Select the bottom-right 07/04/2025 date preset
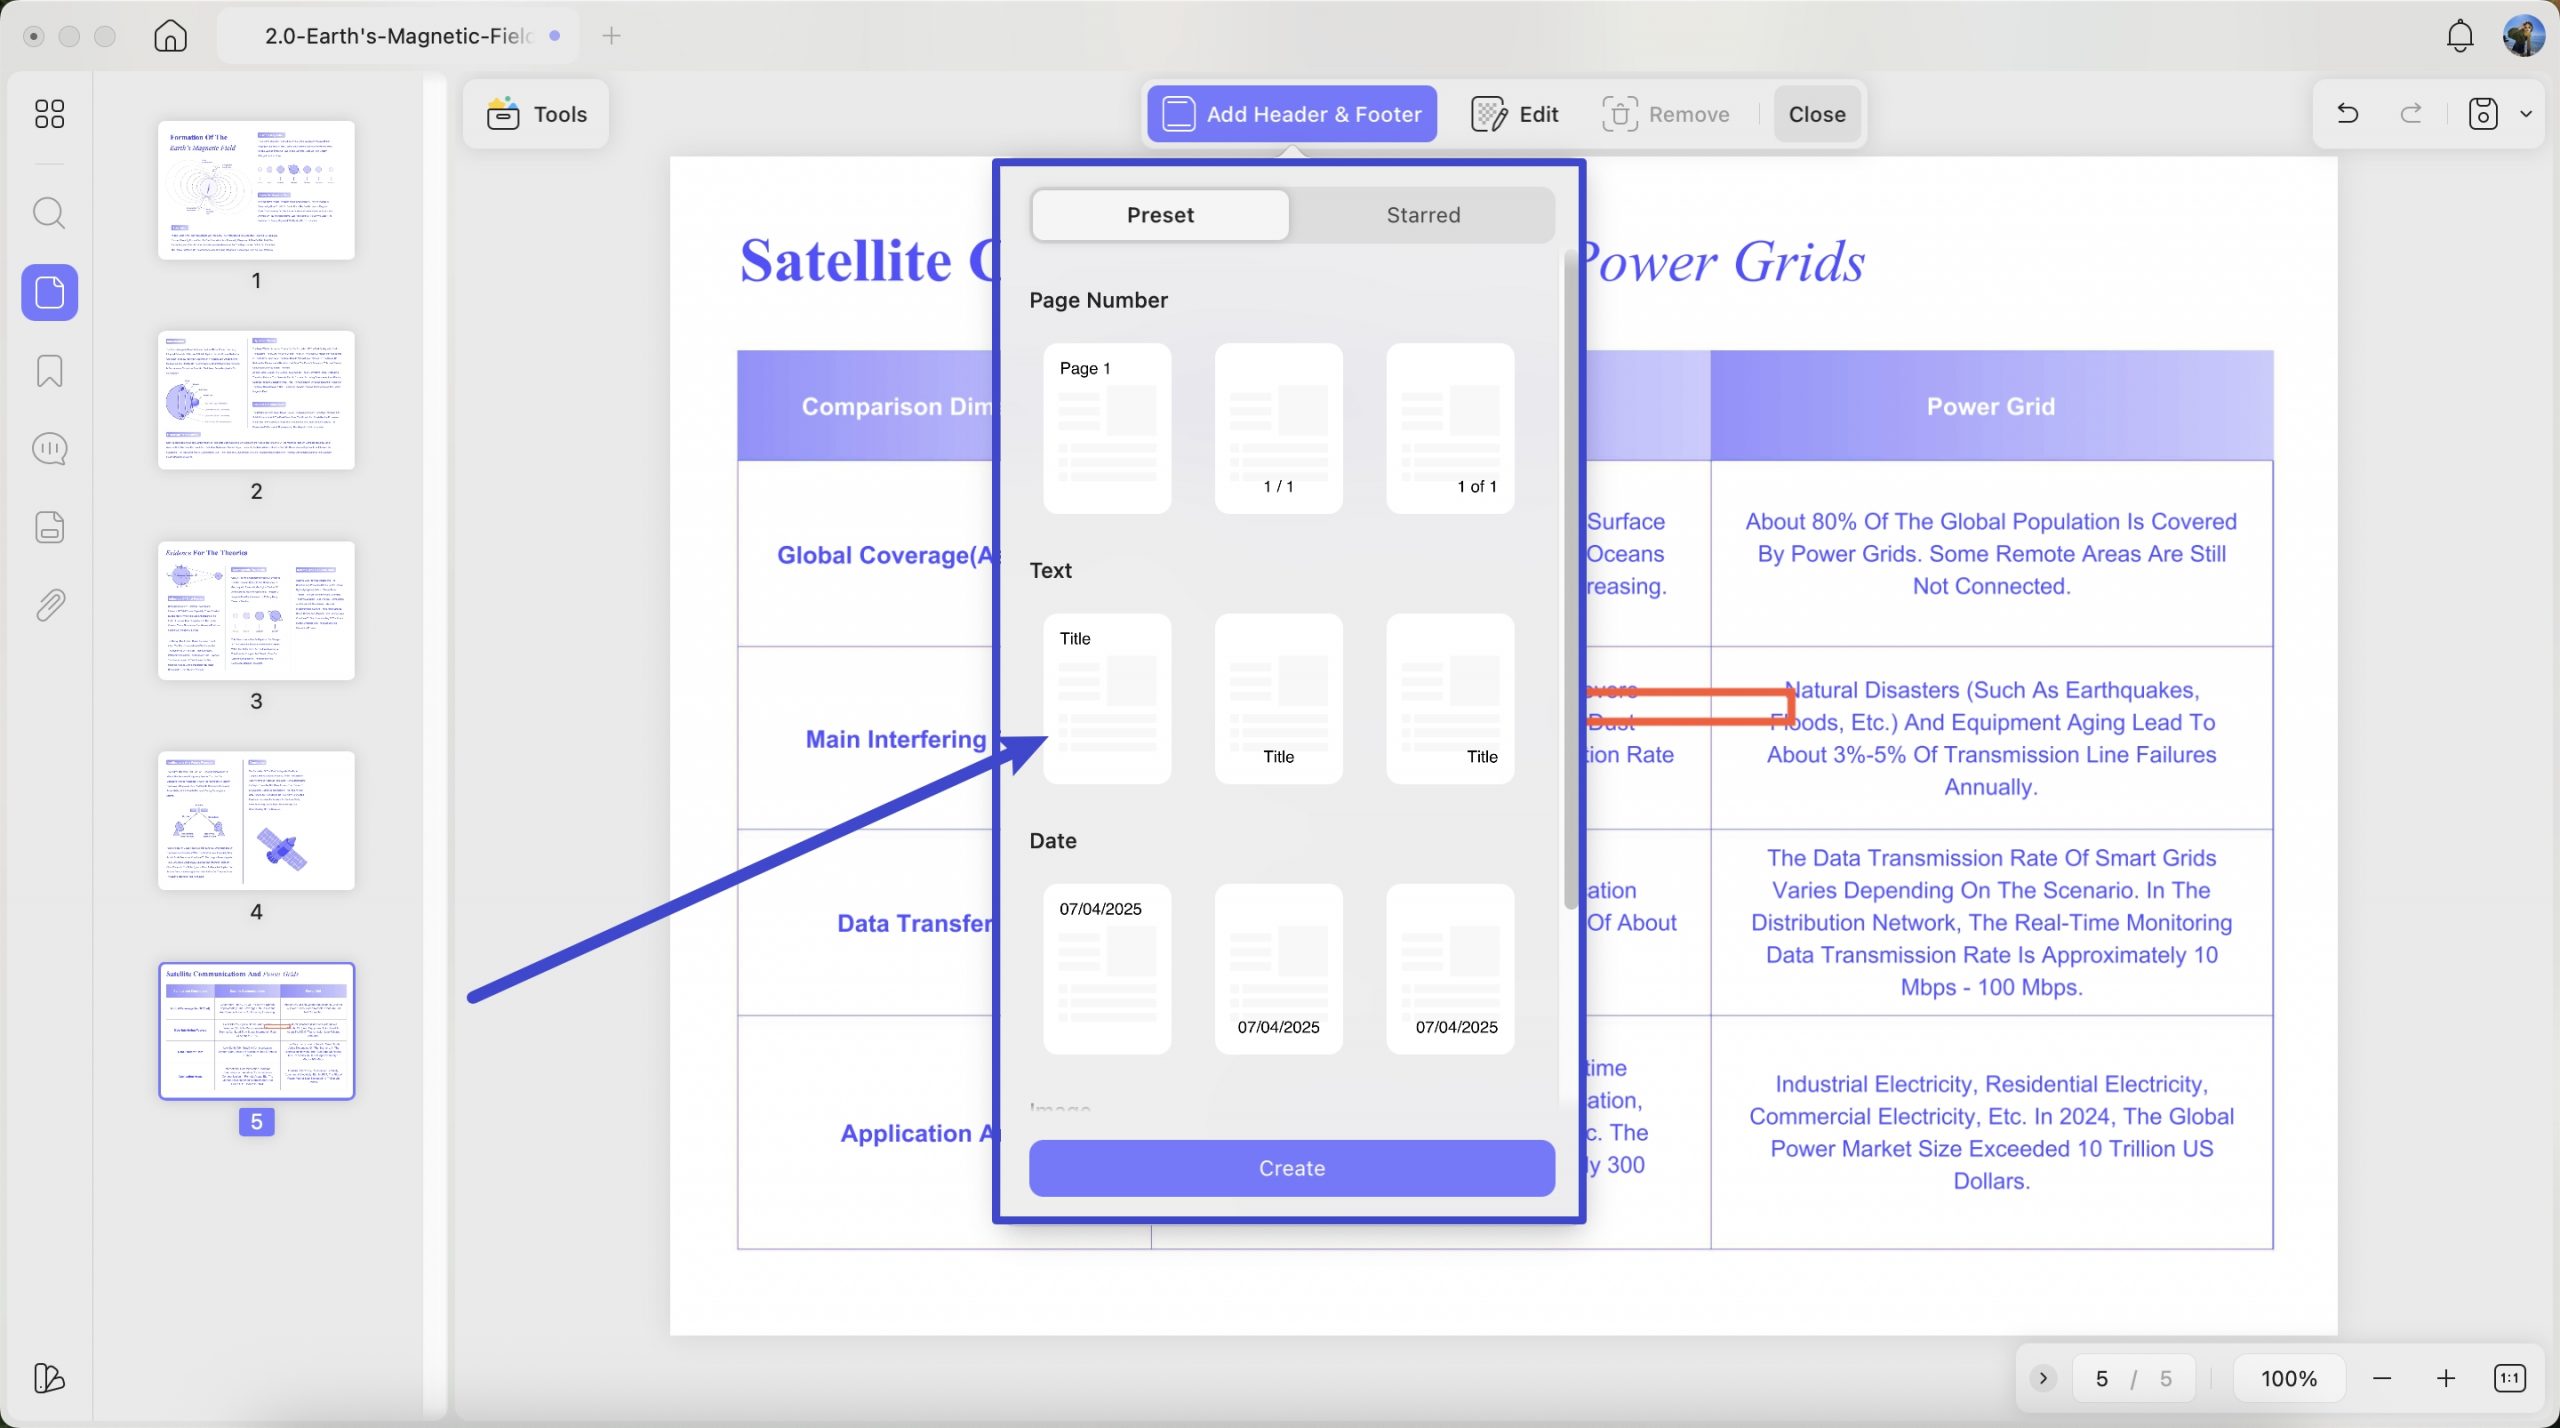This screenshot has height=1428, width=2560. coord(1450,969)
